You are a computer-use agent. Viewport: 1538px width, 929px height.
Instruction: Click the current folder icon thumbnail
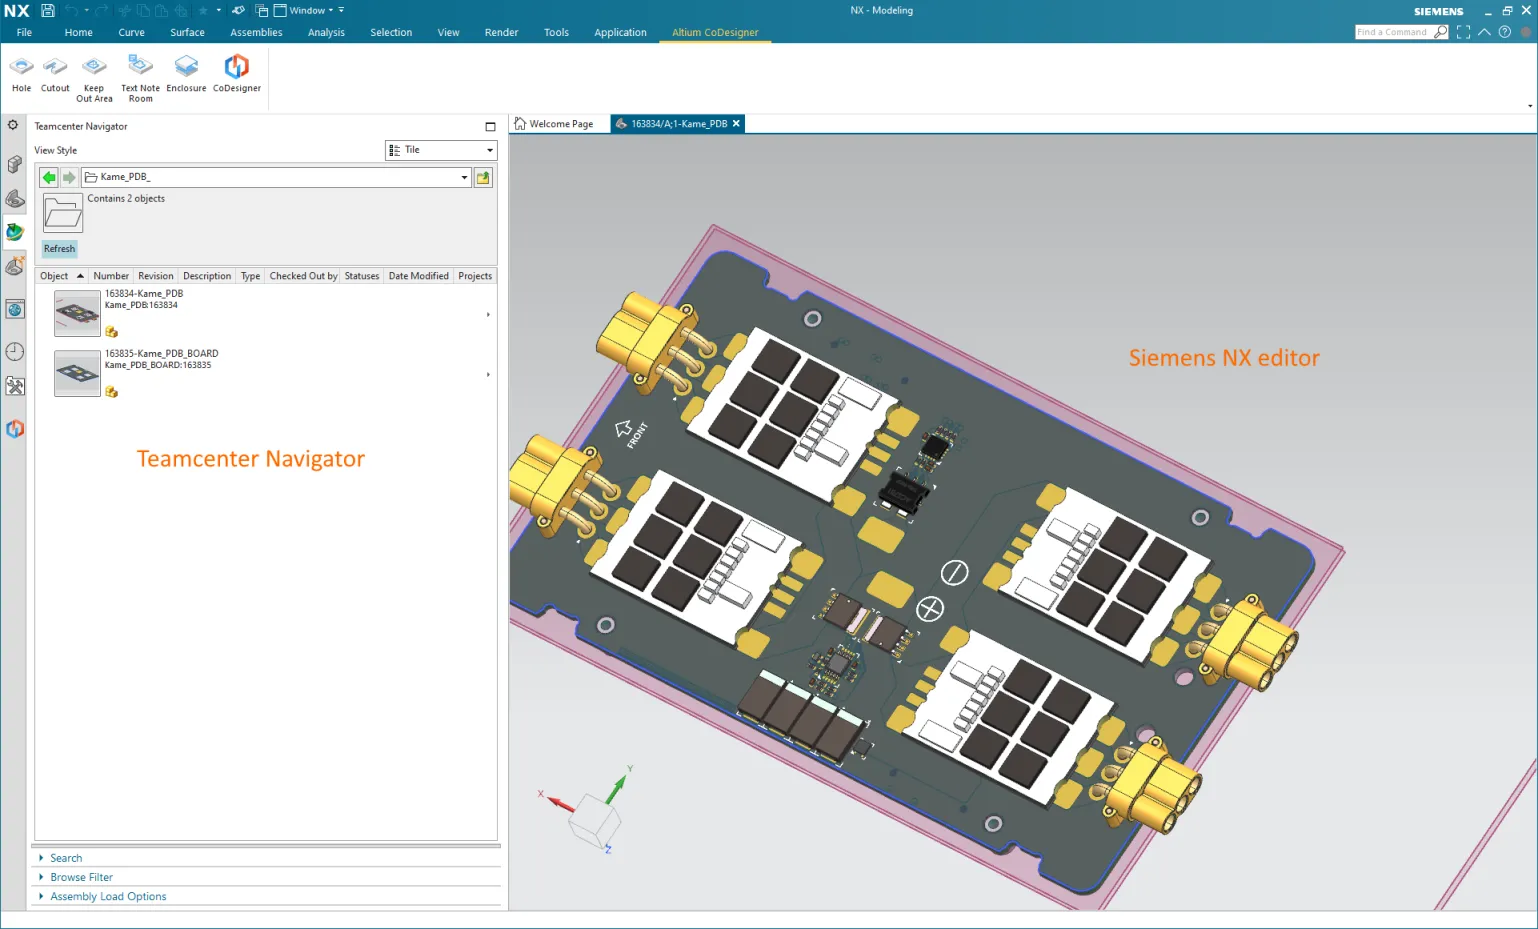click(63, 213)
